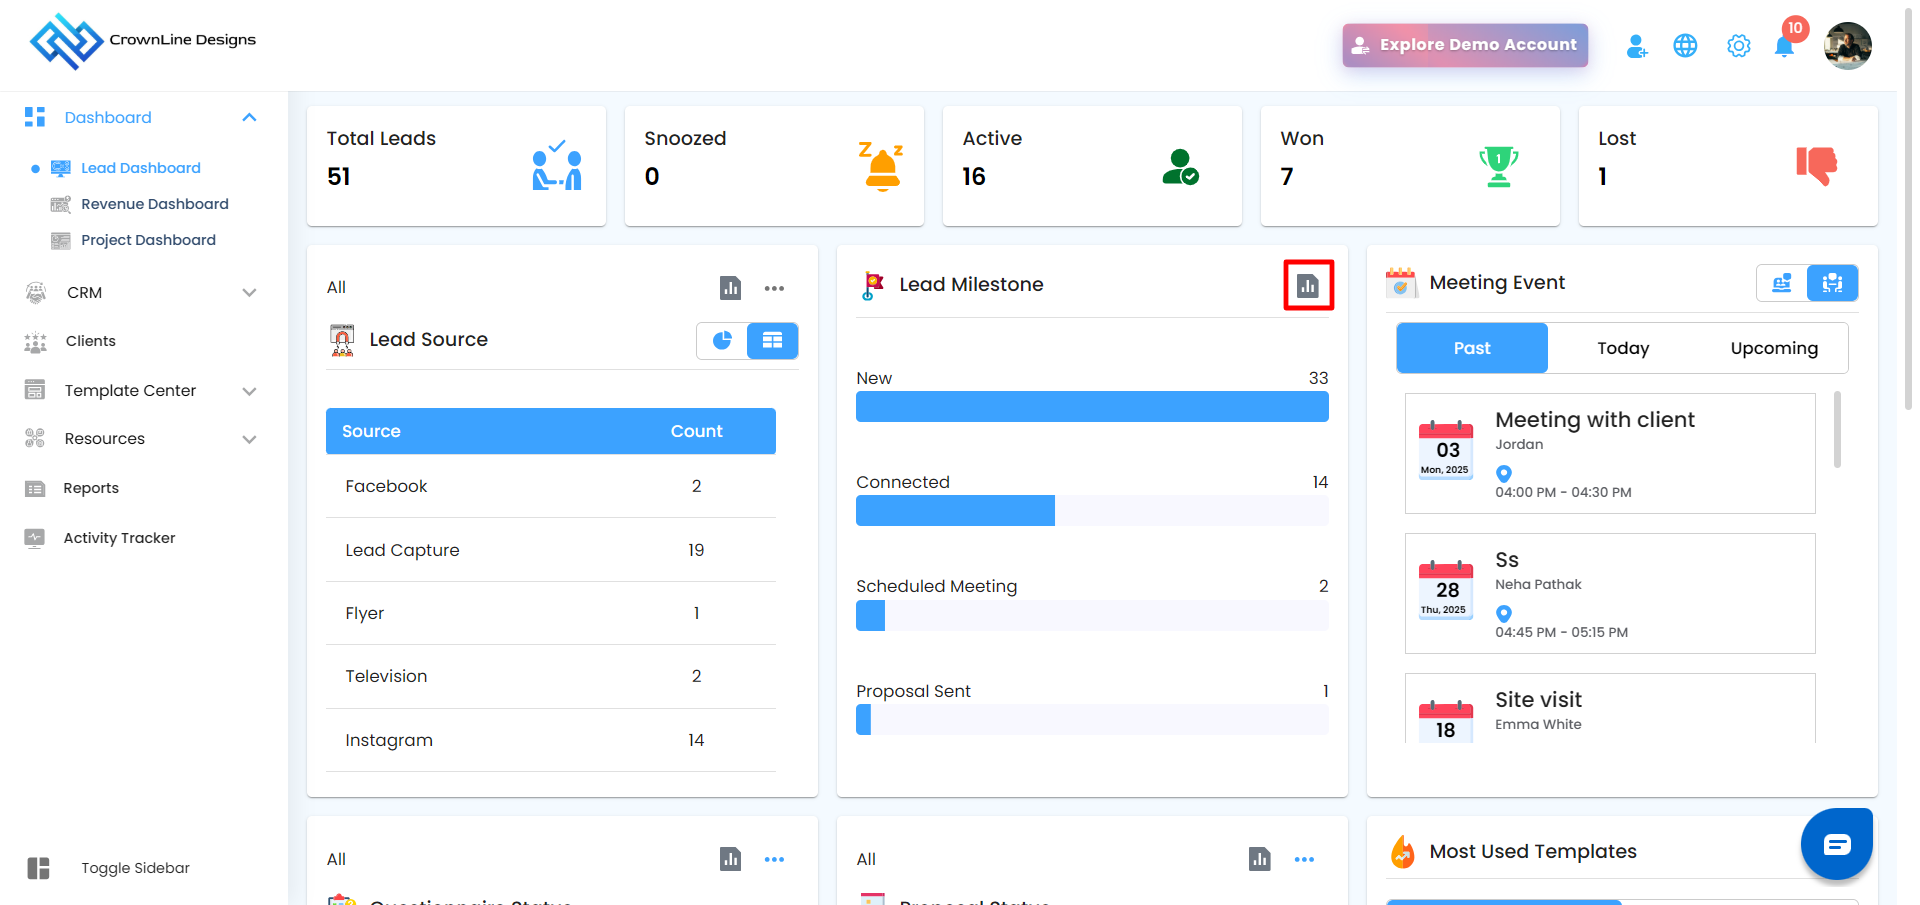Select the Past meetings tab
Screen dimensions: 1920x905
click(x=1472, y=348)
